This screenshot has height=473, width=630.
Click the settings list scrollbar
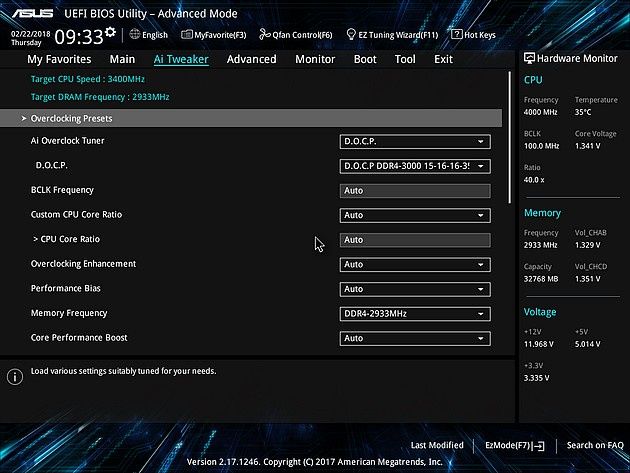pyautogui.click(x=509, y=137)
